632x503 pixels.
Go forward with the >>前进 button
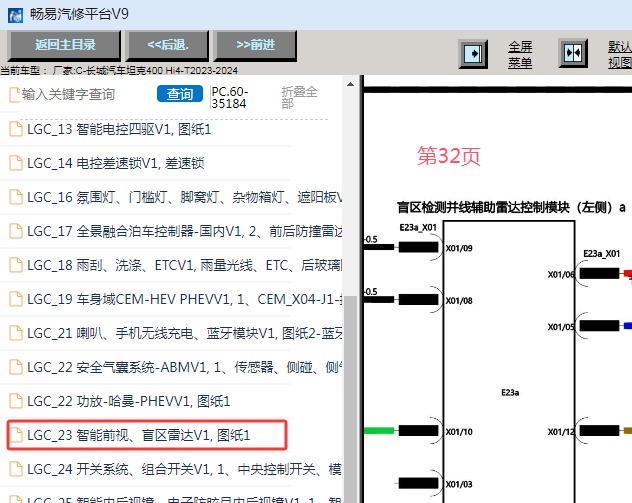point(256,45)
